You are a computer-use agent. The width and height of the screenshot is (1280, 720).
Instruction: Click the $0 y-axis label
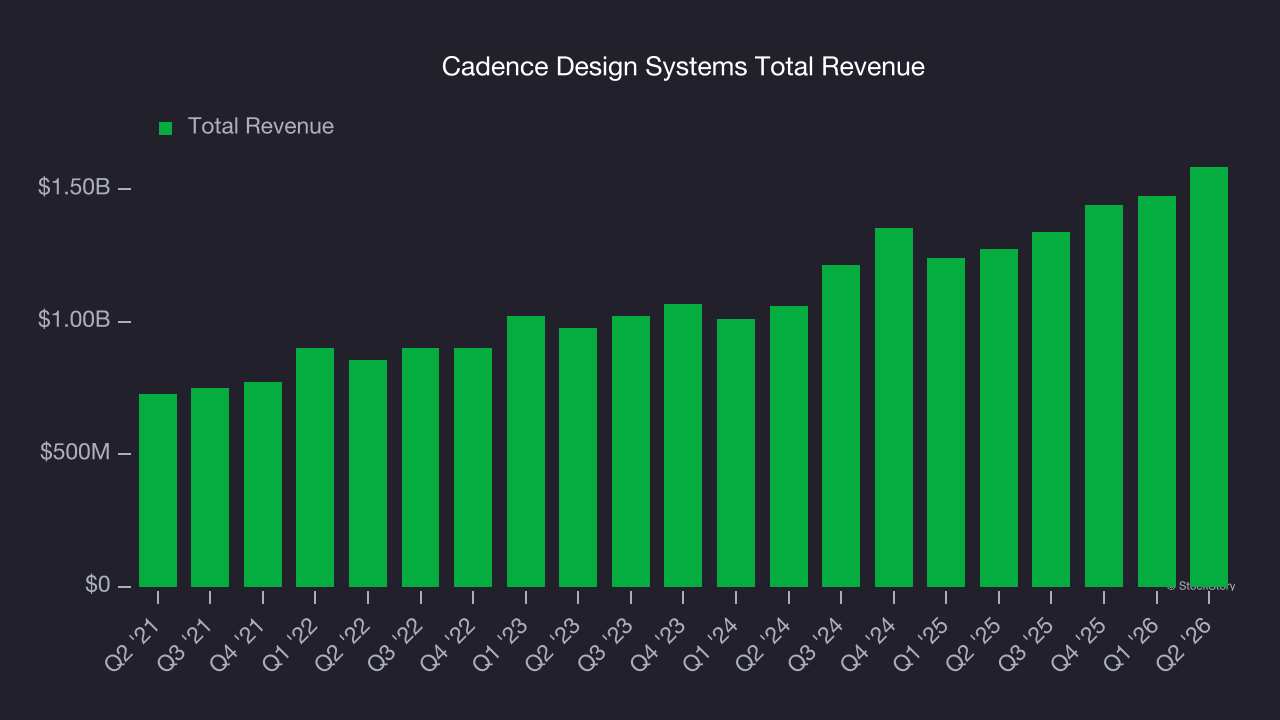[98, 585]
